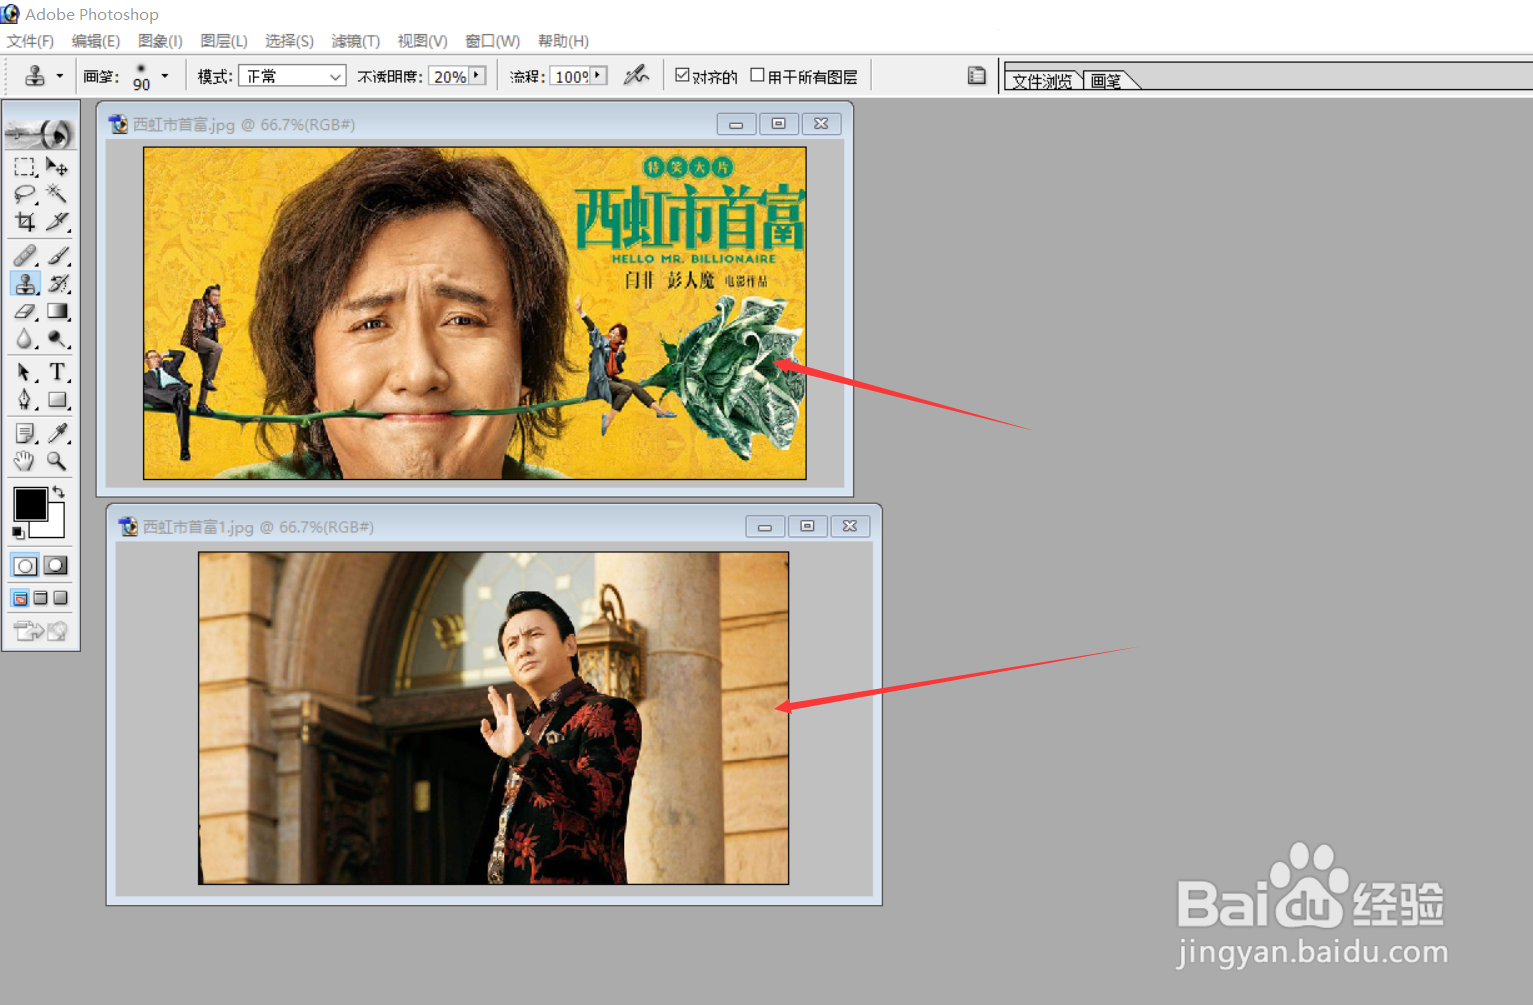Open the 窗口(W) menu
The width and height of the screenshot is (1533, 1005).
(493, 41)
